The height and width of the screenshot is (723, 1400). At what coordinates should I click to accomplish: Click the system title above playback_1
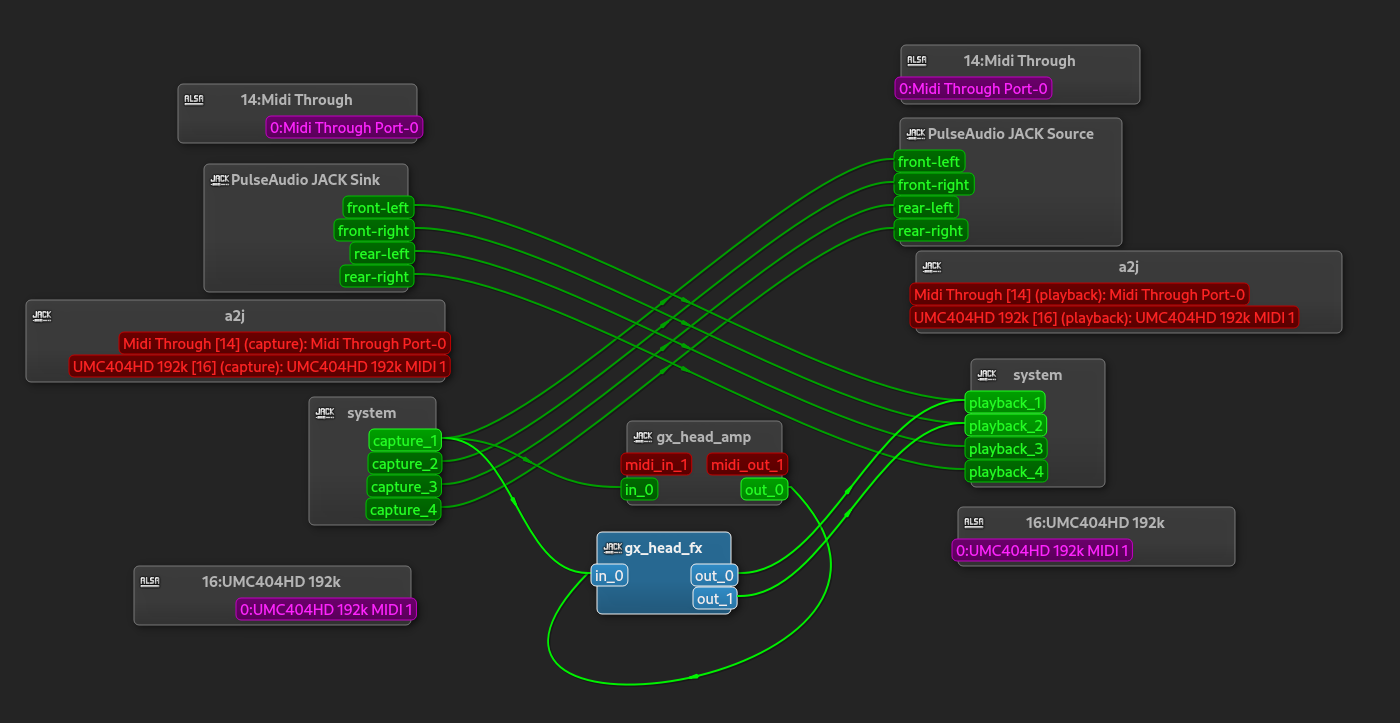[1038, 375]
